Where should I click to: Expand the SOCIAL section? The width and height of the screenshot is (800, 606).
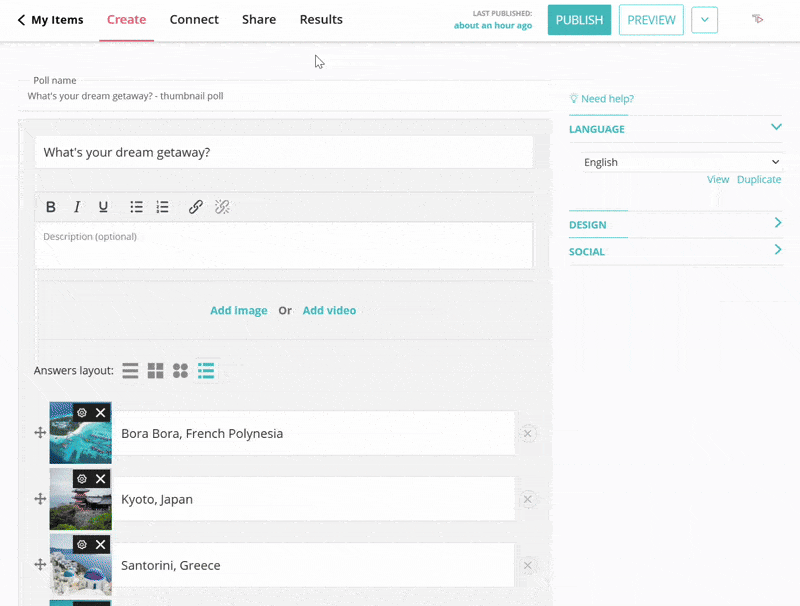point(778,251)
